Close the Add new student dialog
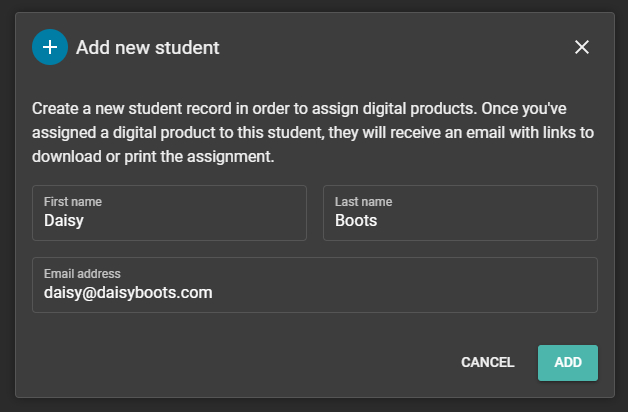 coord(582,47)
